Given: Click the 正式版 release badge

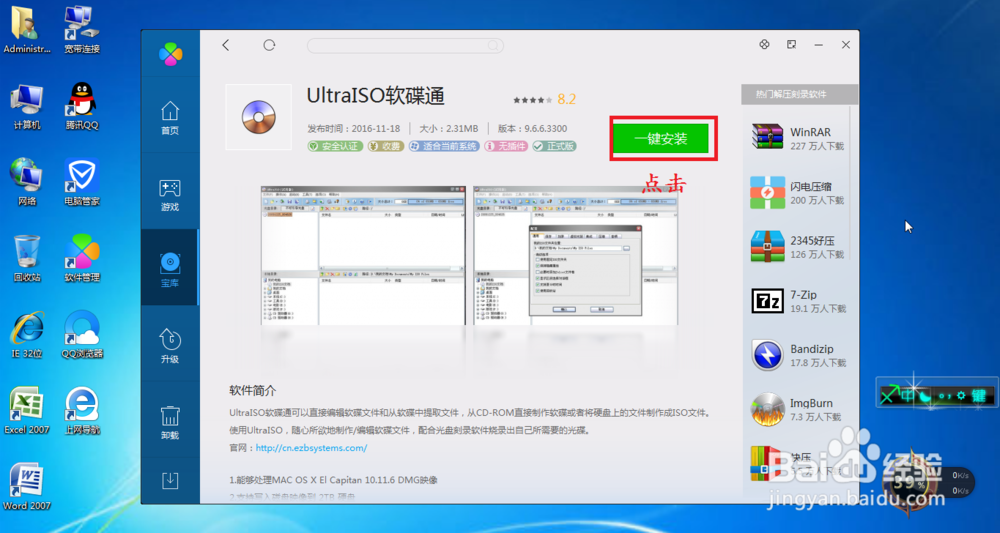Looking at the screenshot, I should pos(555,146).
